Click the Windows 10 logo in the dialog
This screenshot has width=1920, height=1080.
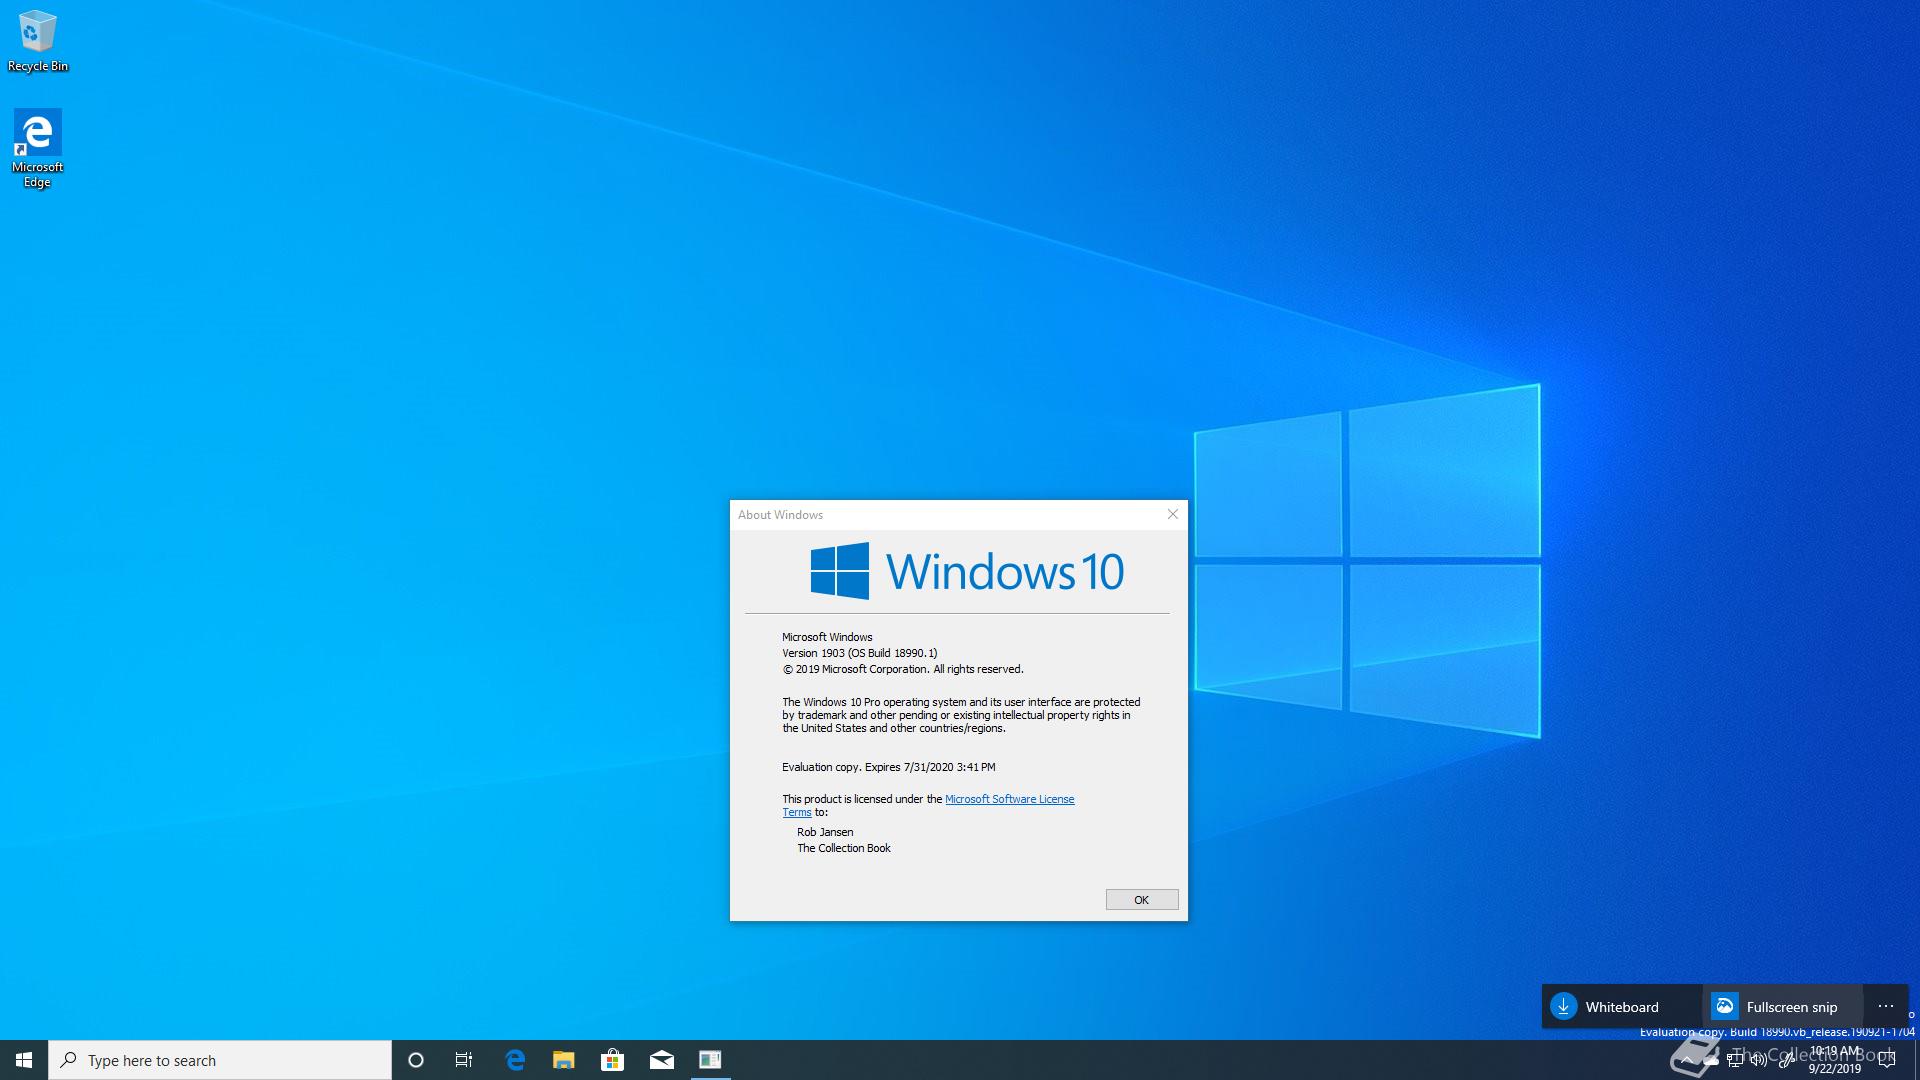pyautogui.click(x=967, y=571)
